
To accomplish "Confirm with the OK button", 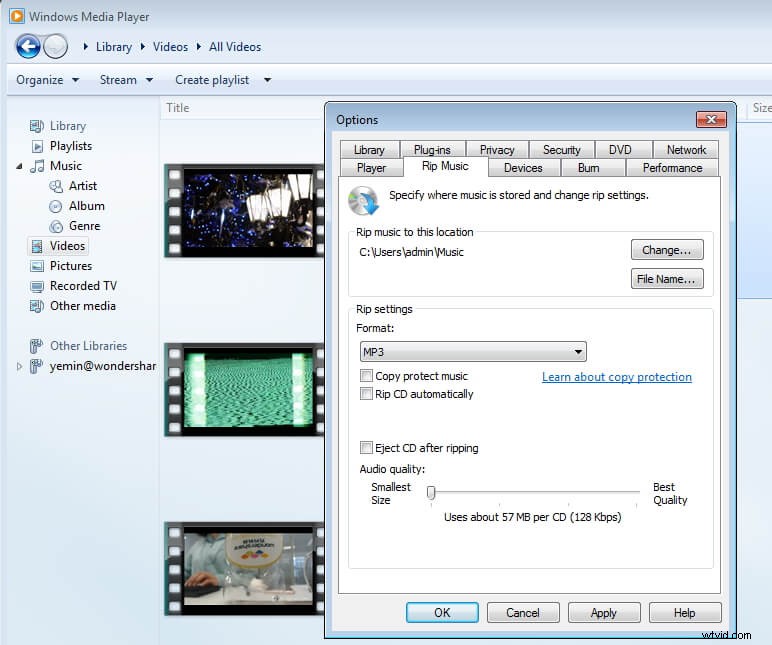I will click(x=442, y=613).
